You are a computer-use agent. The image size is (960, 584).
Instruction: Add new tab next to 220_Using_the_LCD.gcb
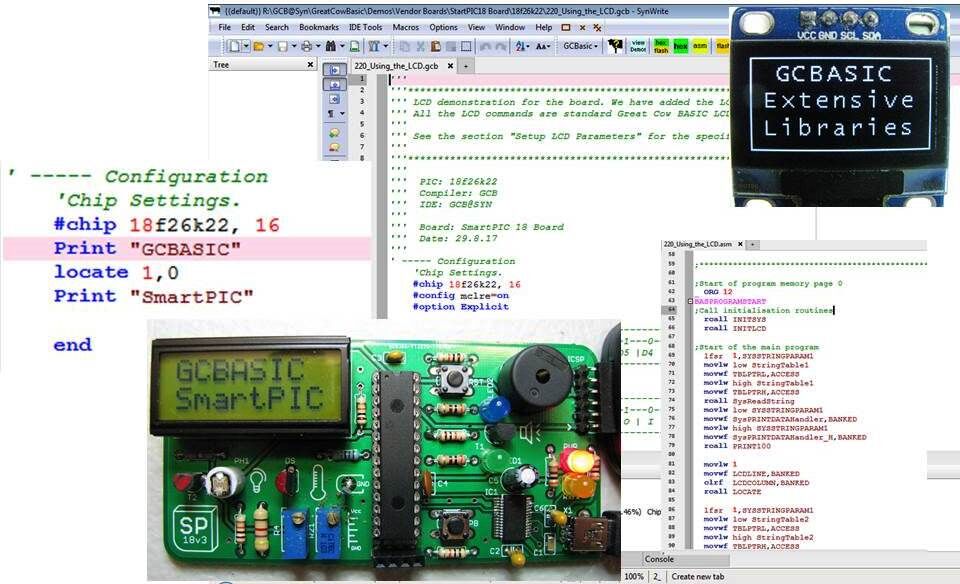click(x=466, y=65)
